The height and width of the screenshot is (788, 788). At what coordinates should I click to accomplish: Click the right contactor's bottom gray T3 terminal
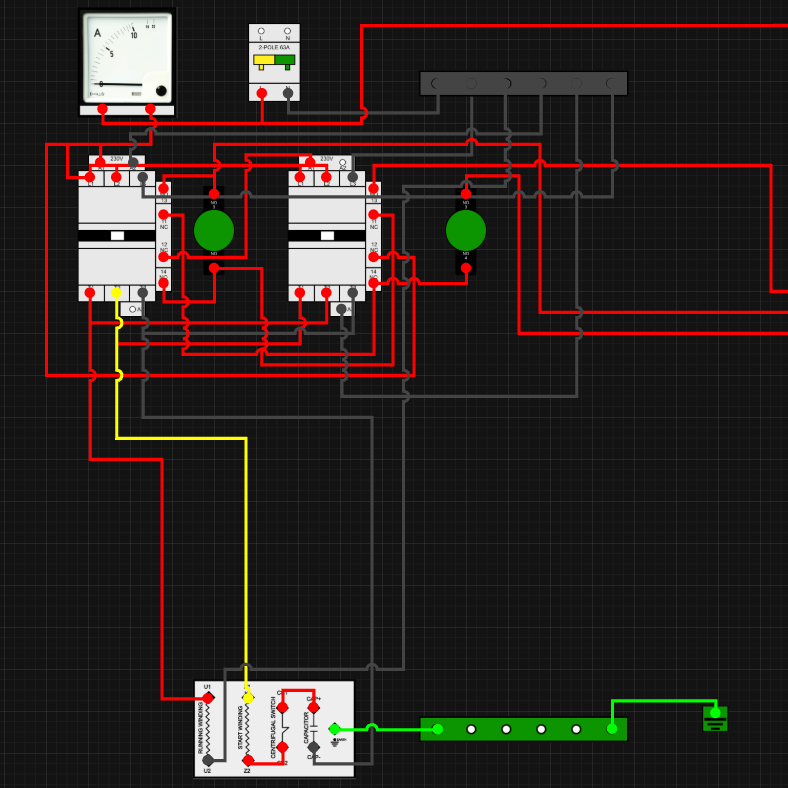353,292
